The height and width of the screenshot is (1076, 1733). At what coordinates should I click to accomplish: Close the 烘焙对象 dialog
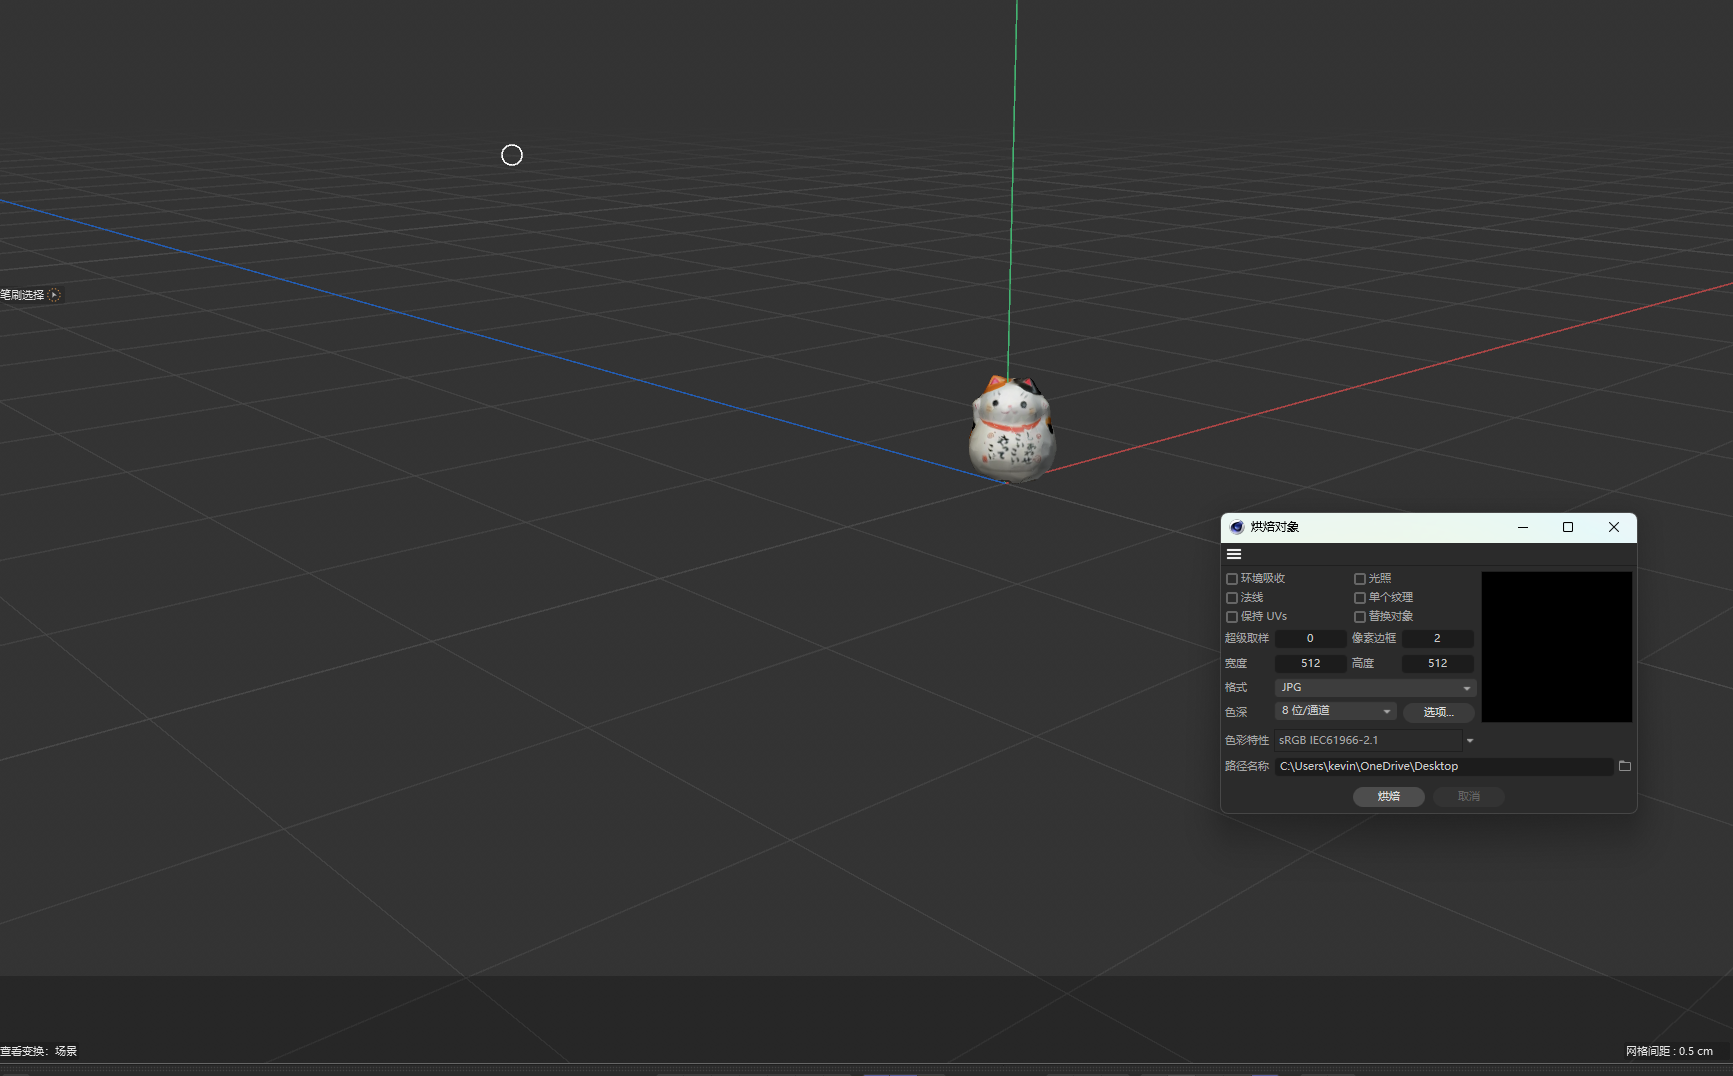pyautogui.click(x=1613, y=527)
